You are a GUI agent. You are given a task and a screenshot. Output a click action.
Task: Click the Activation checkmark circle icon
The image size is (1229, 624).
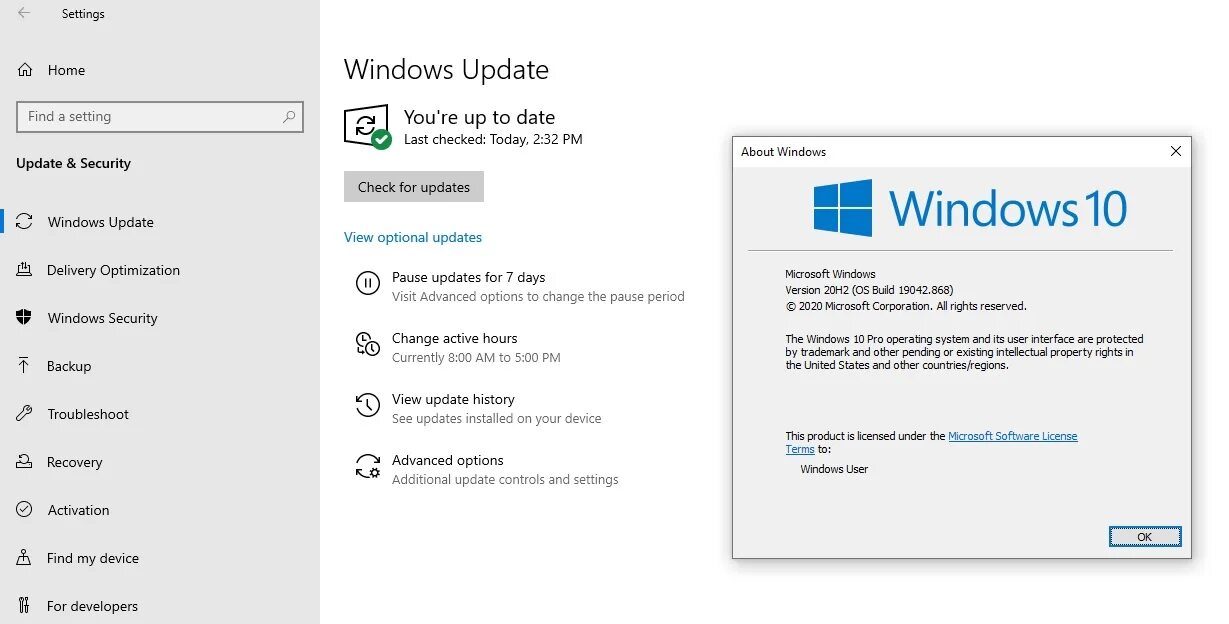tap(25, 510)
